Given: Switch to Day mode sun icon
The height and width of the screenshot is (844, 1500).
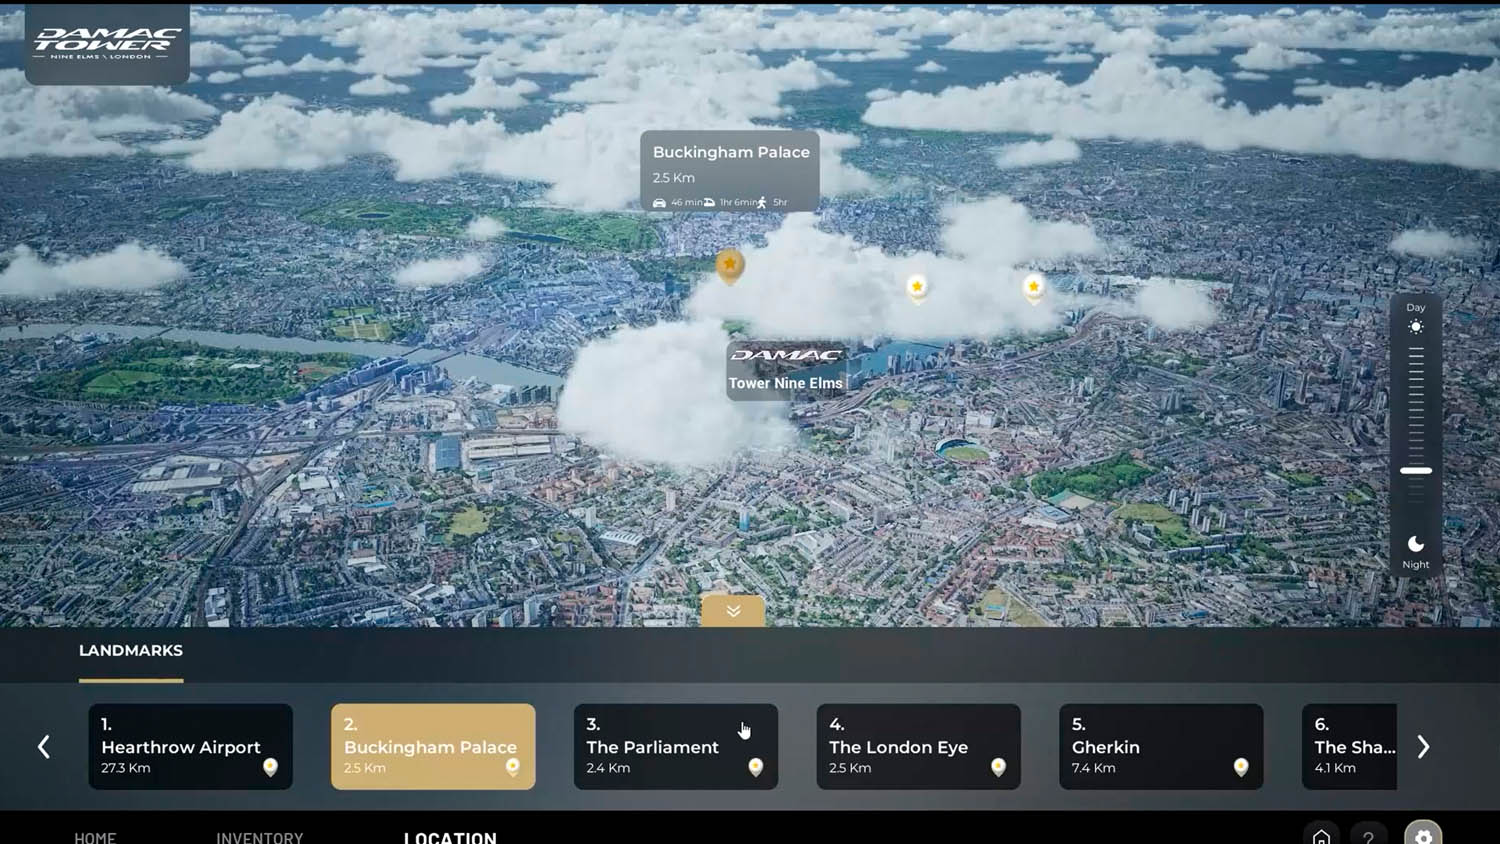Looking at the screenshot, I should pyautogui.click(x=1415, y=327).
